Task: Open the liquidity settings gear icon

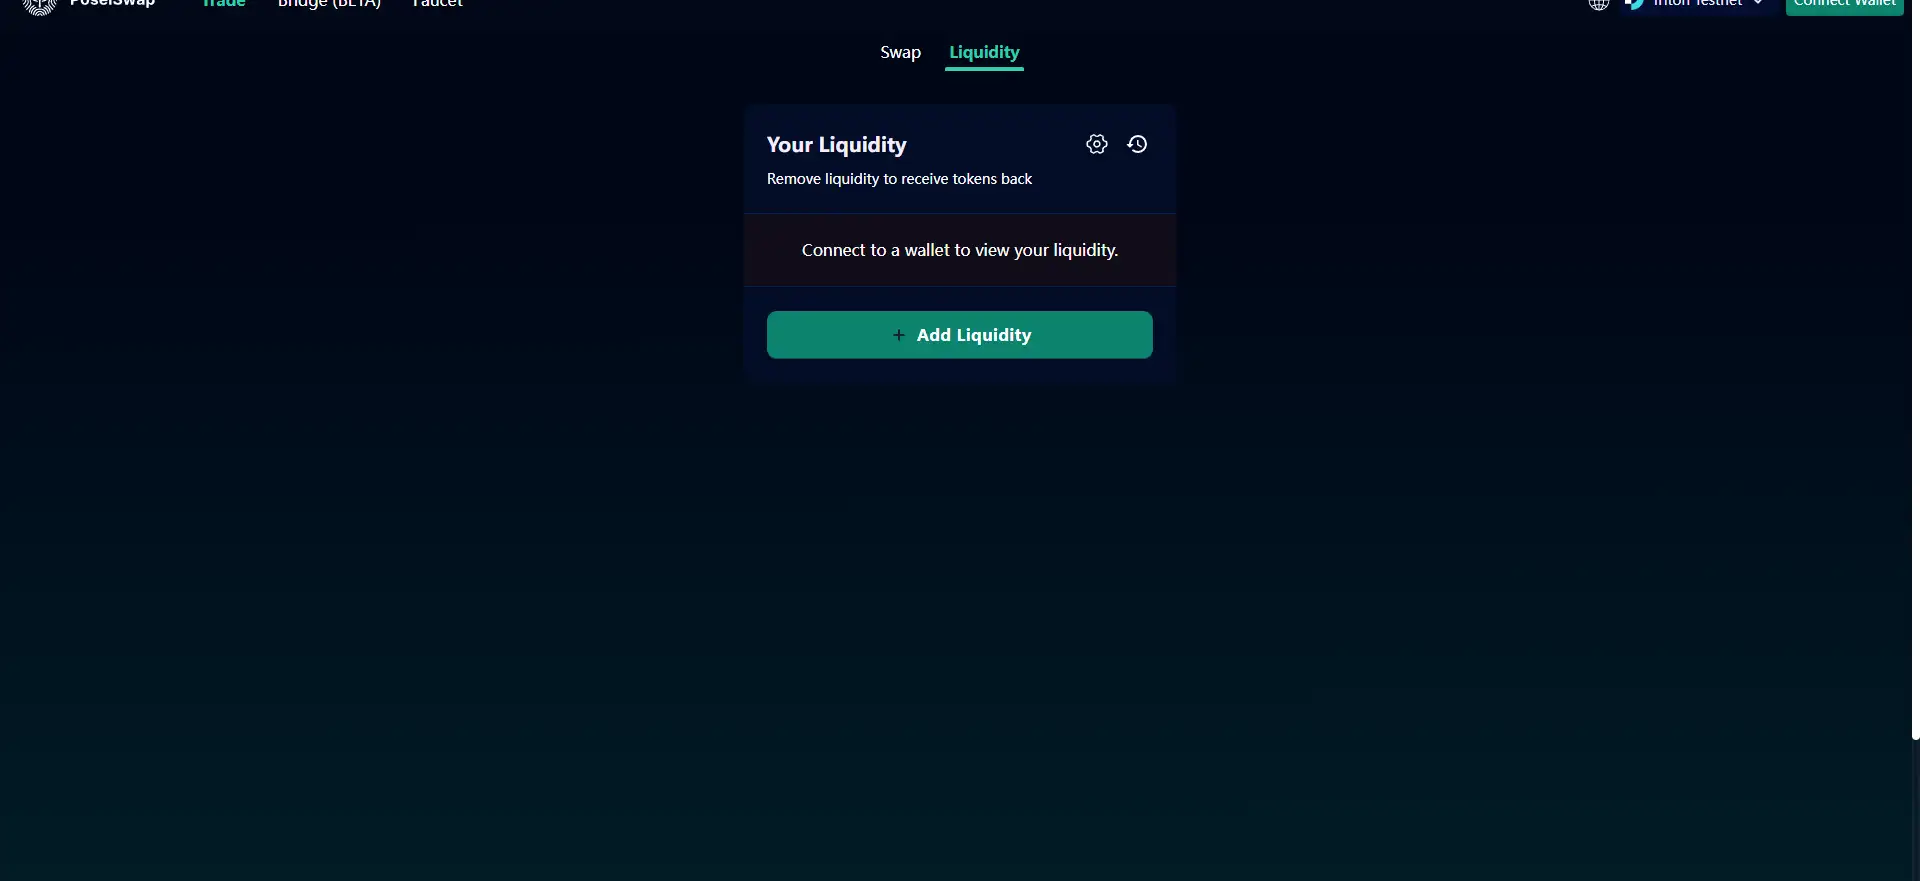Action: [1097, 144]
